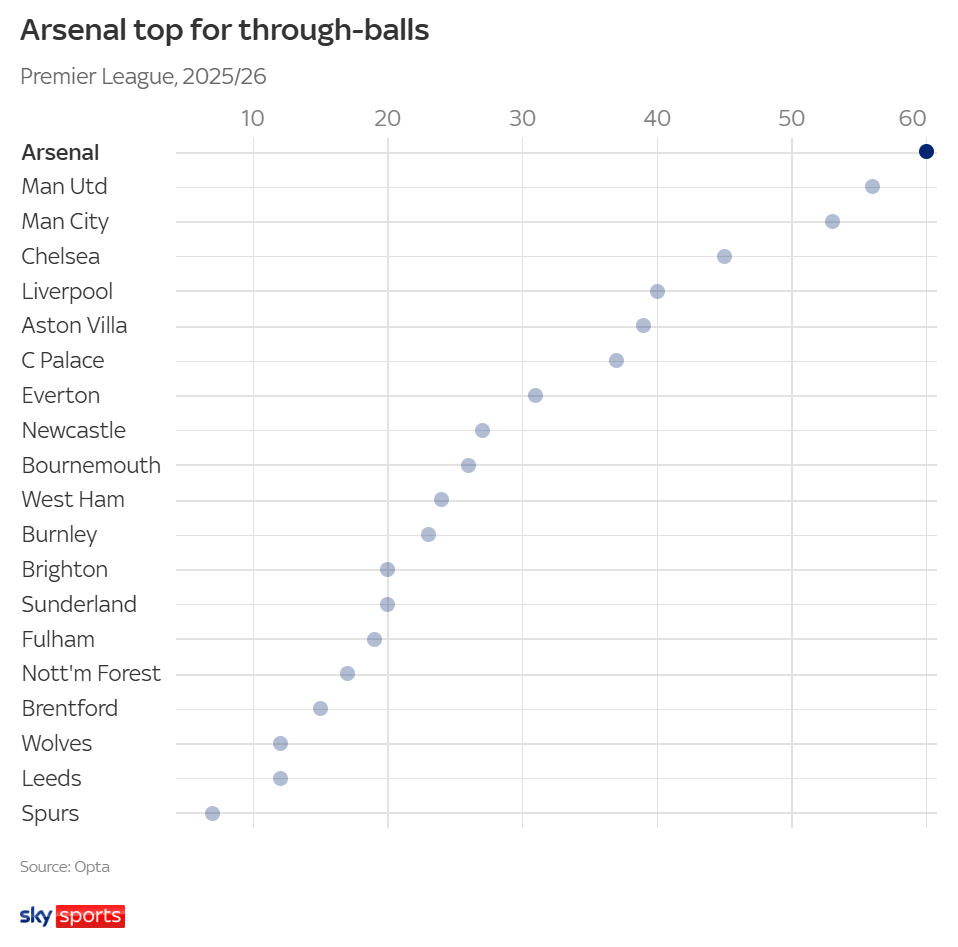Click the Liverpool data dot
Viewport: 958px width, 947px height.
click(657, 291)
